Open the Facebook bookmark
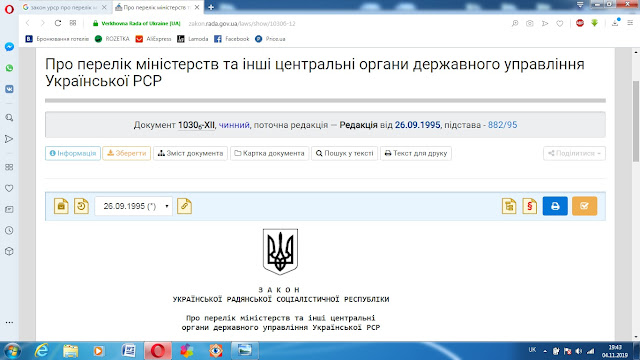This screenshot has width=640, height=360. point(232,39)
